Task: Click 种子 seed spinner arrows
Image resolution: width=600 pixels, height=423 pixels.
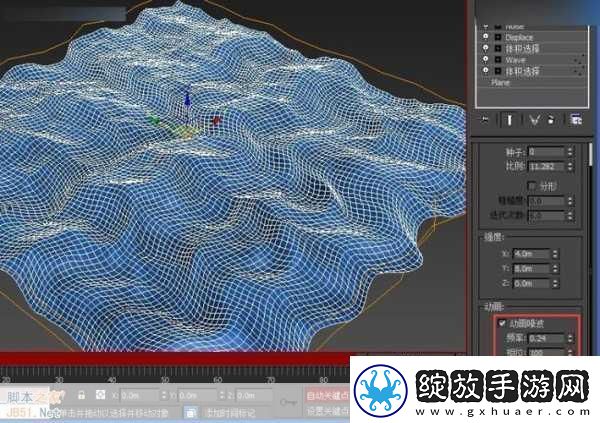Action: click(x=570, y=152)
